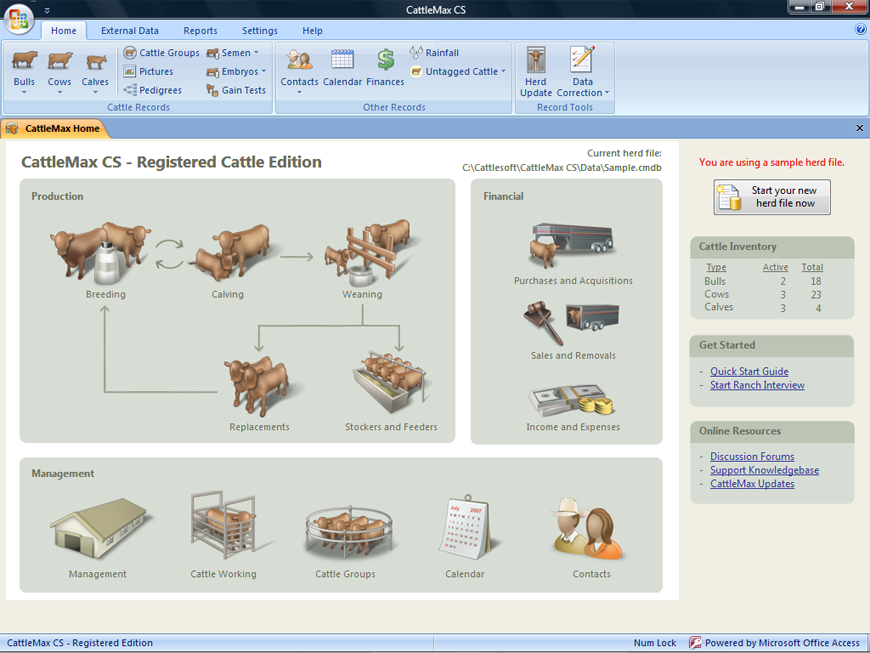Click Start your new herd file now
Screen dimensions: 870x653
pyautogui.click(x=772, y=197)
